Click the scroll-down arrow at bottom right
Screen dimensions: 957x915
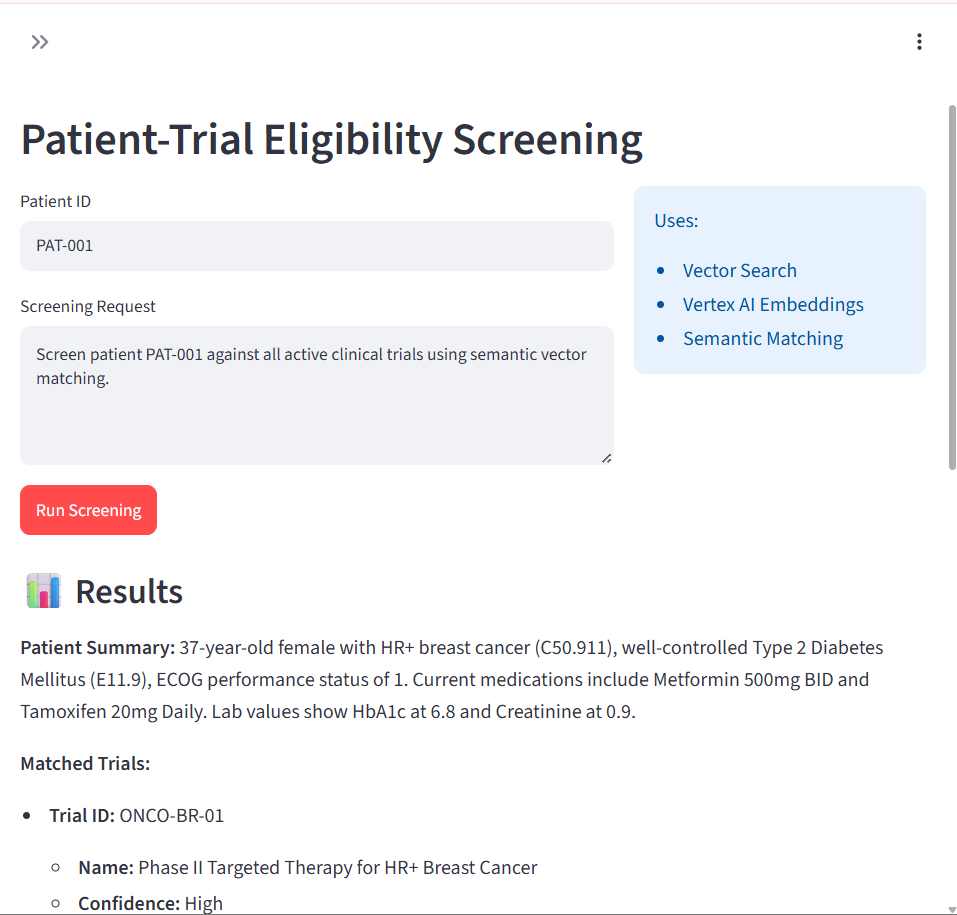(x=952, y=910)
